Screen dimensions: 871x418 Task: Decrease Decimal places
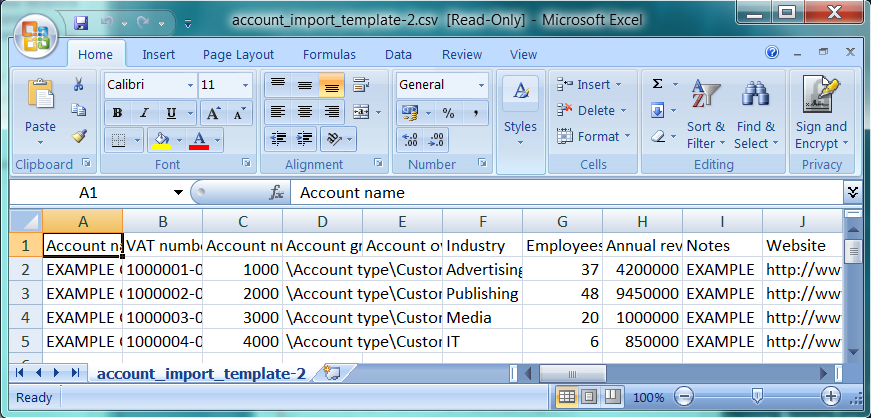[437, 140]
